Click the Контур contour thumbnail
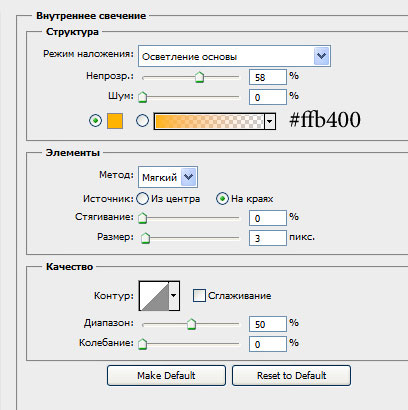Screen dimensions: 408x410 pyautogui.click(x=154, y=296)
